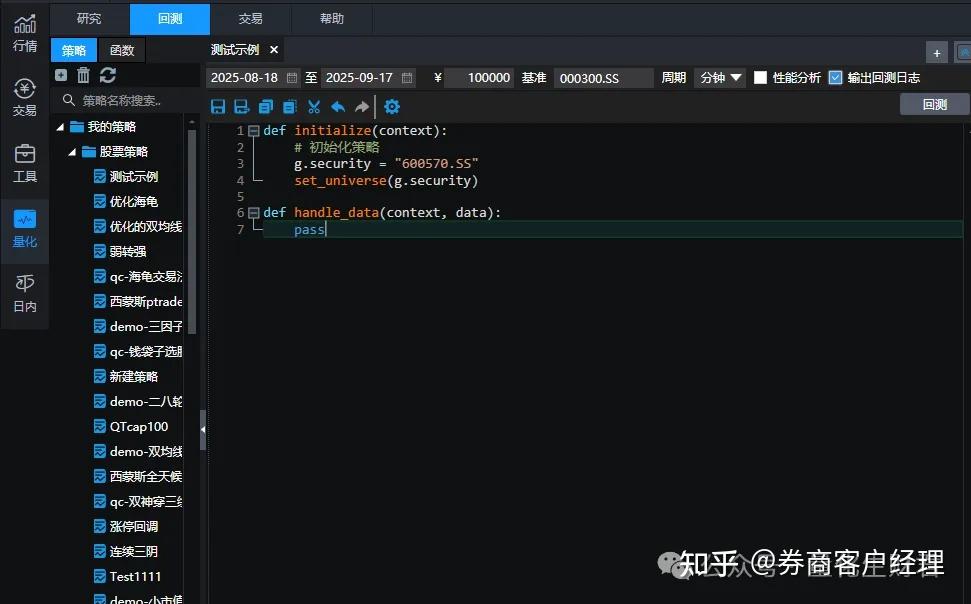Open the 周期 period dropdown showing 分钟

[720, 77]
